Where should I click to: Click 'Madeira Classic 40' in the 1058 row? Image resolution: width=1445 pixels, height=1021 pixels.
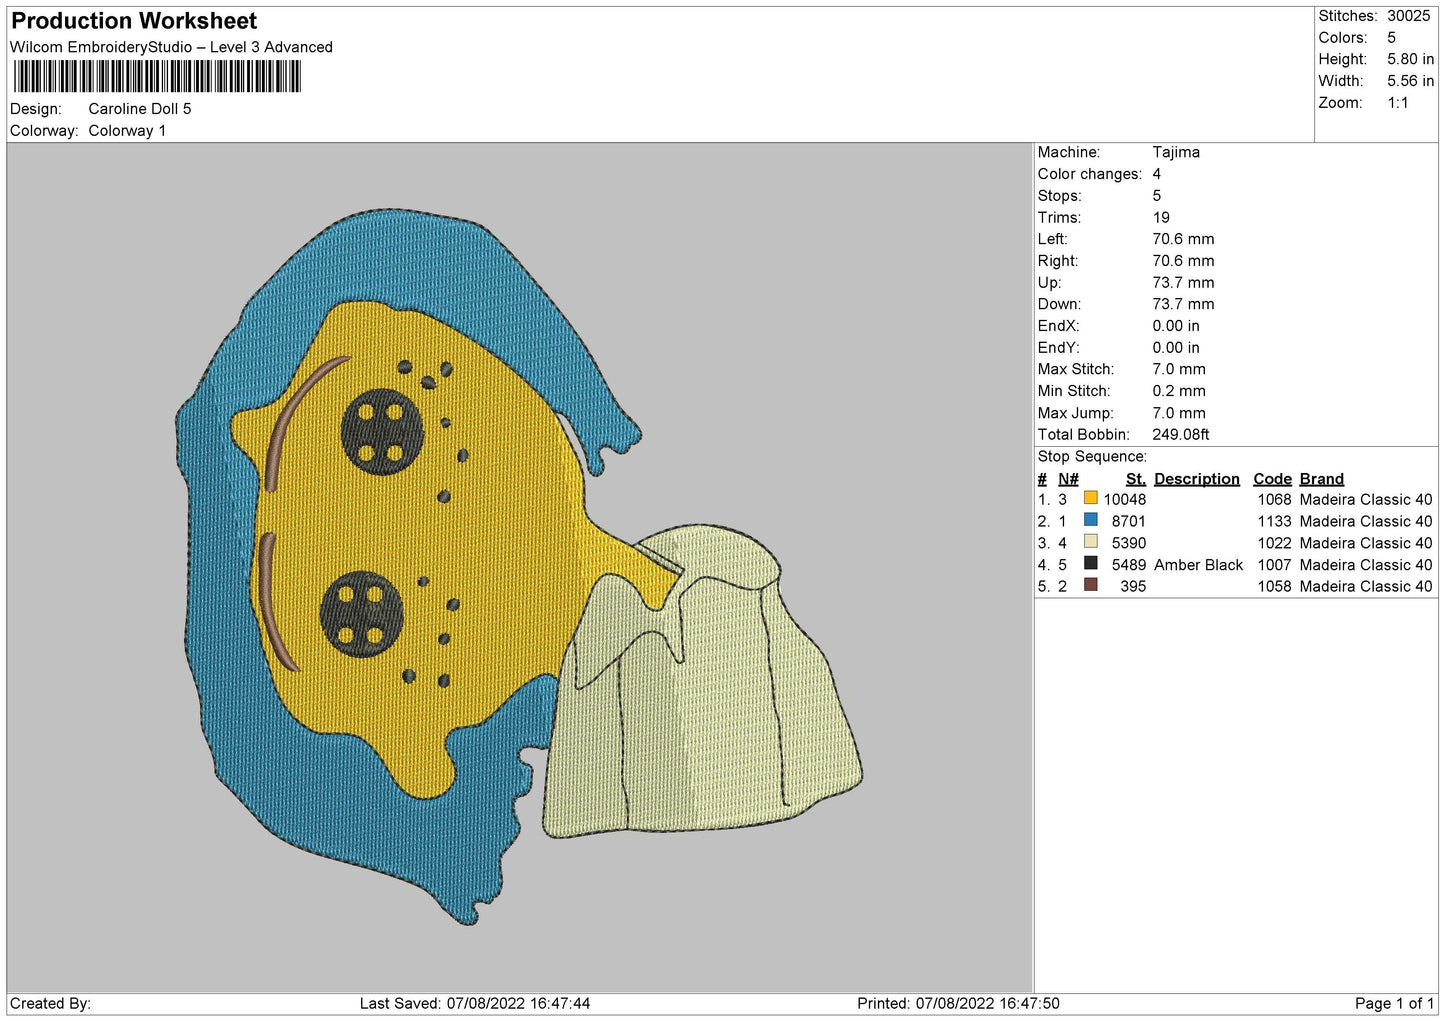pos(1366,587)
